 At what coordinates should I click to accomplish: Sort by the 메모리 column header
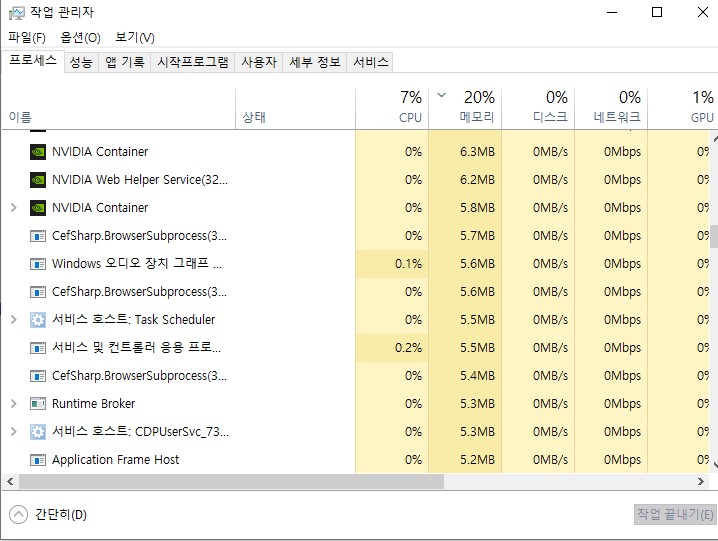[x=465, y=109]
